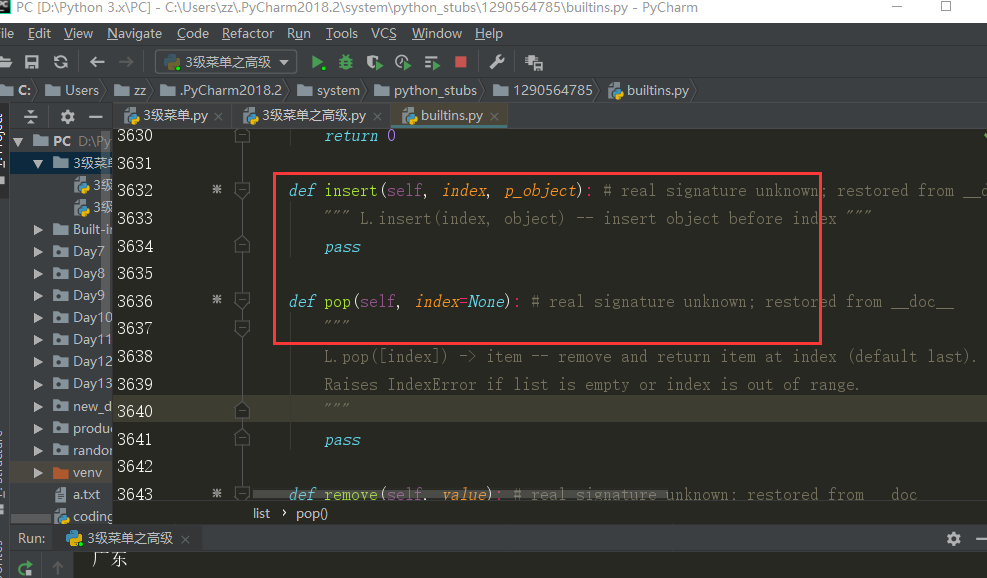Start the Debug session with the bug icon
987x578 pixels.
point(345,61)
